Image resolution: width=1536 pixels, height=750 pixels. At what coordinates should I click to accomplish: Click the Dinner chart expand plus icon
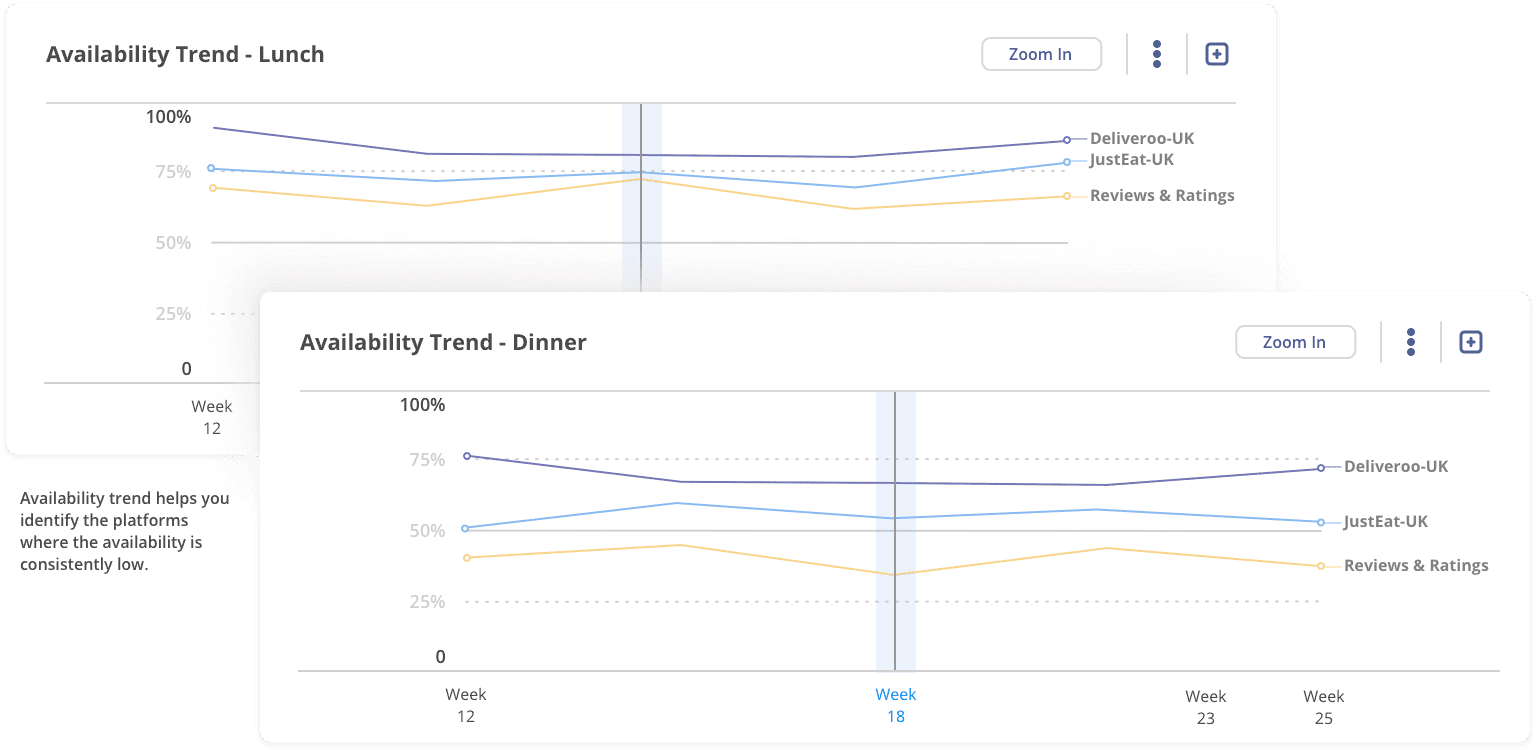pos(1470,342)
